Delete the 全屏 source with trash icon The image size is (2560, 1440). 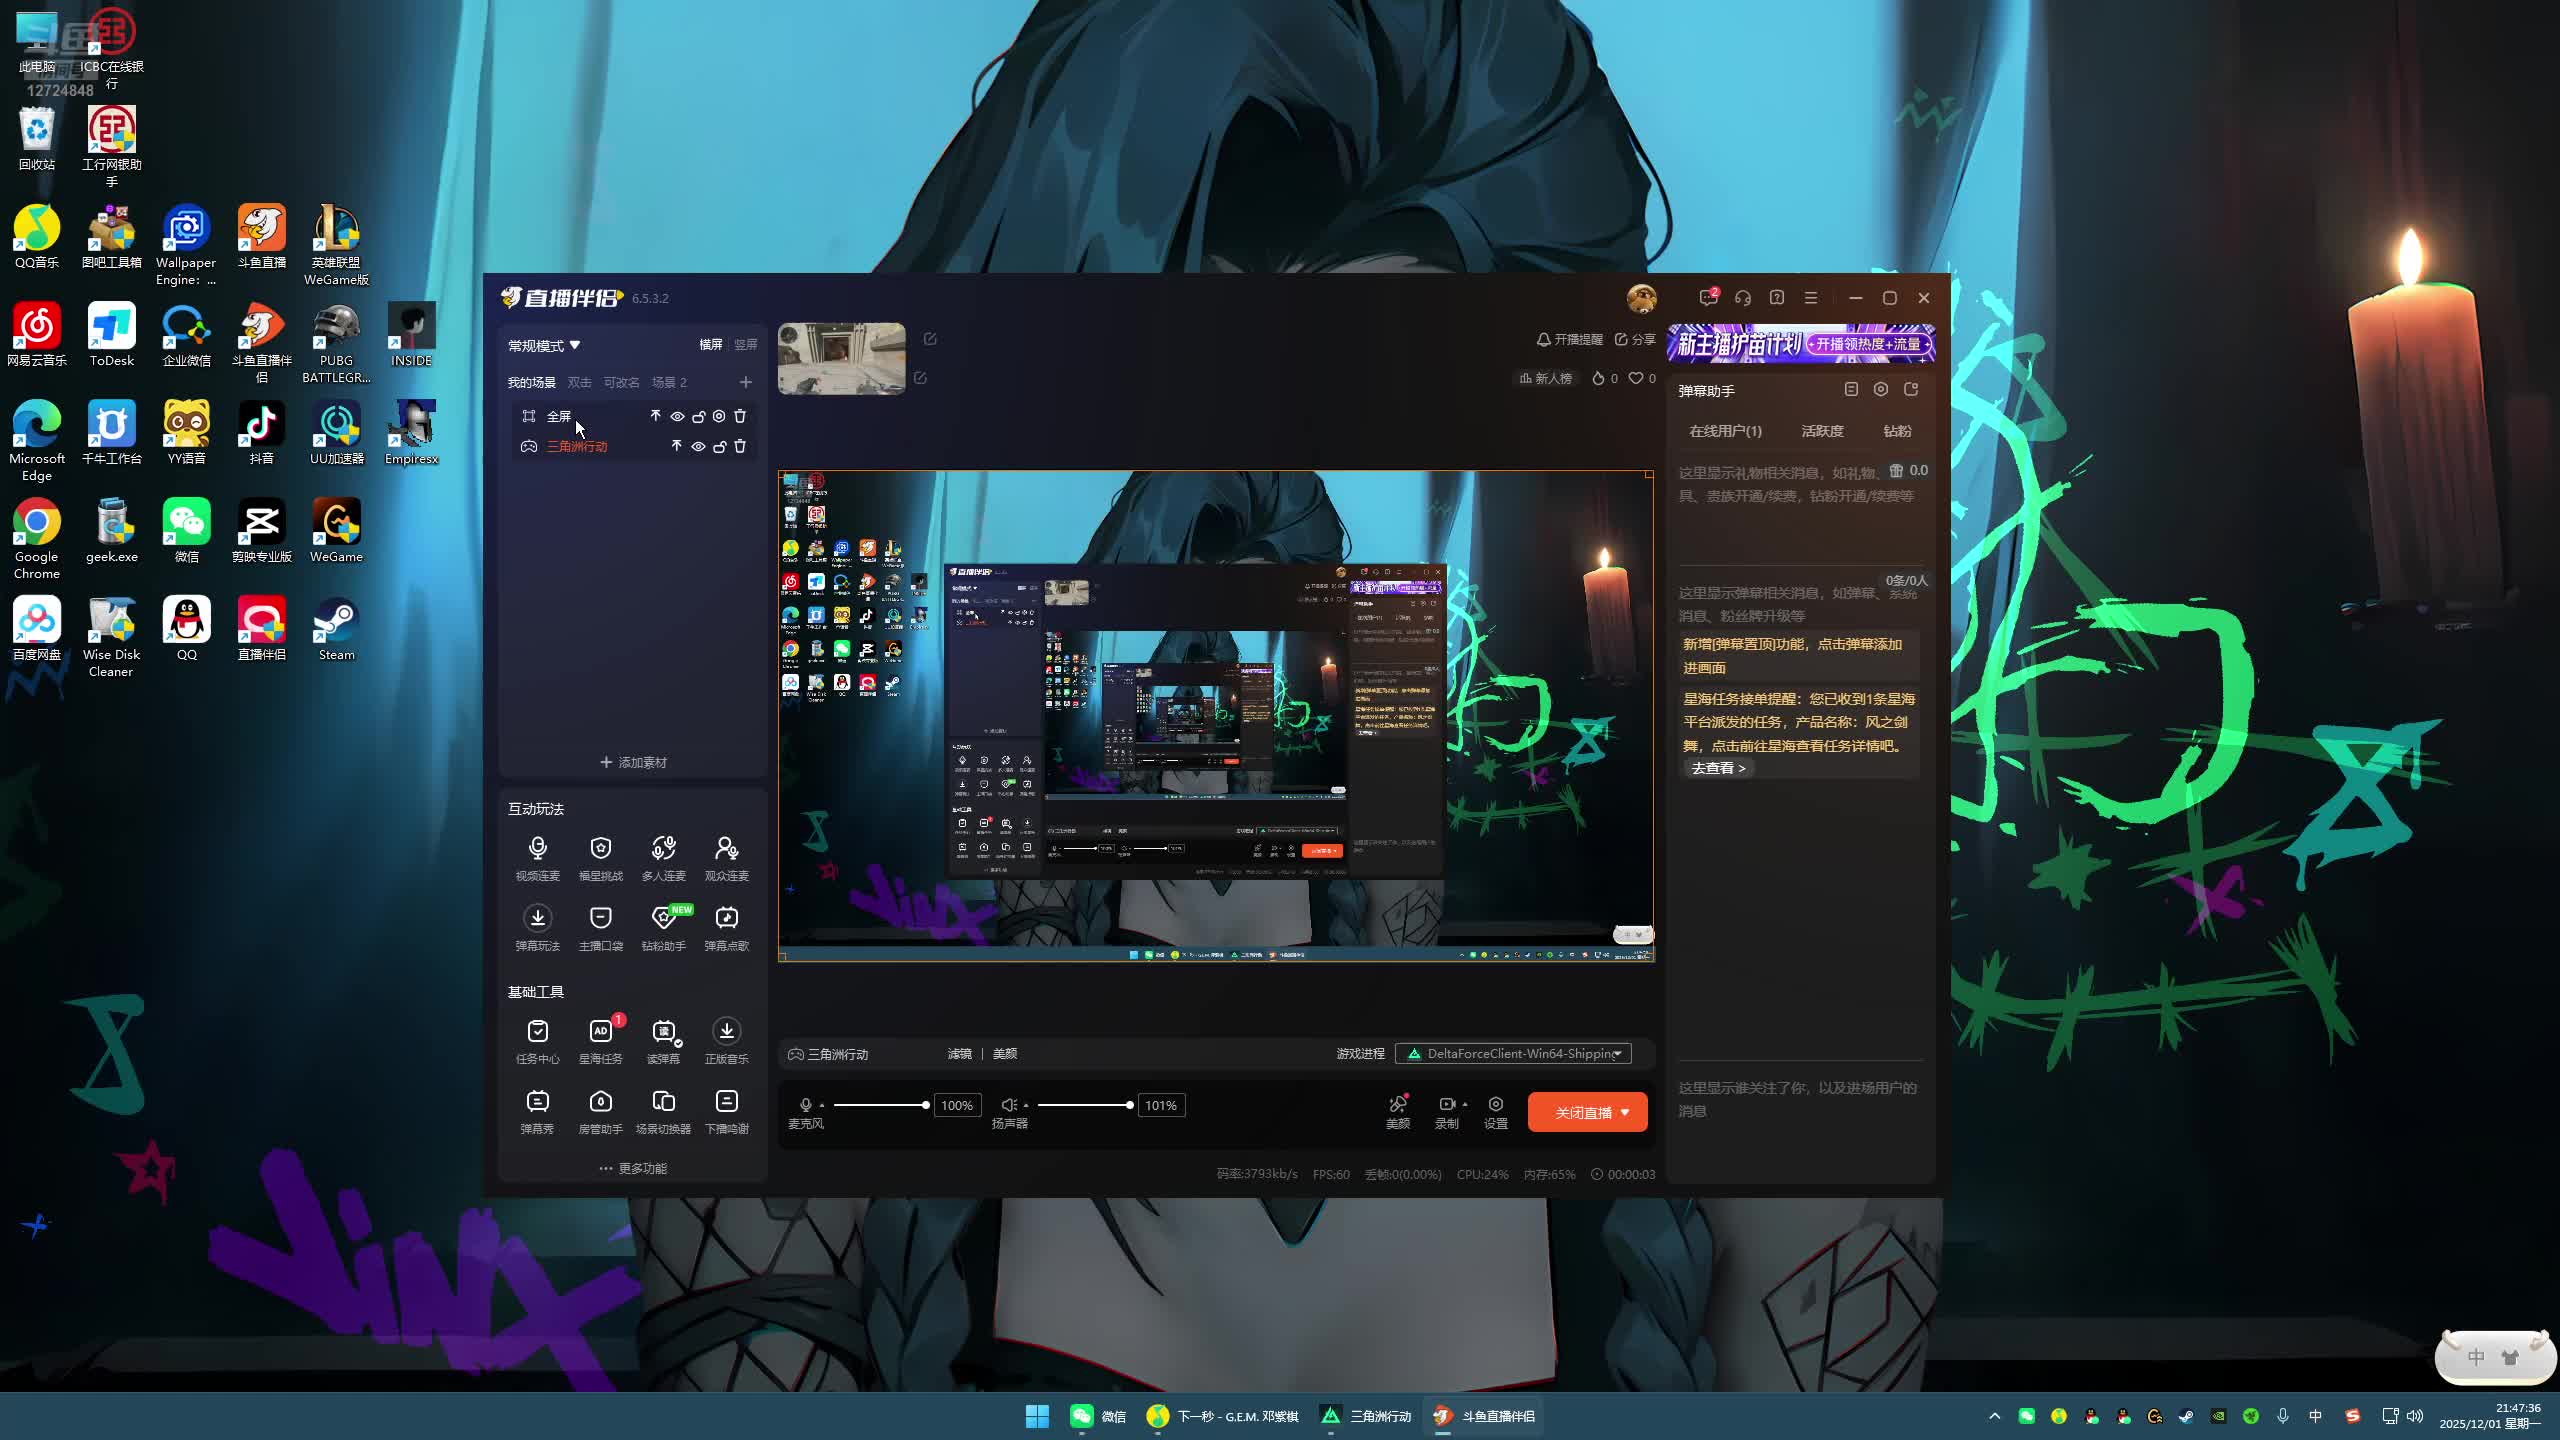coord(740,416)
